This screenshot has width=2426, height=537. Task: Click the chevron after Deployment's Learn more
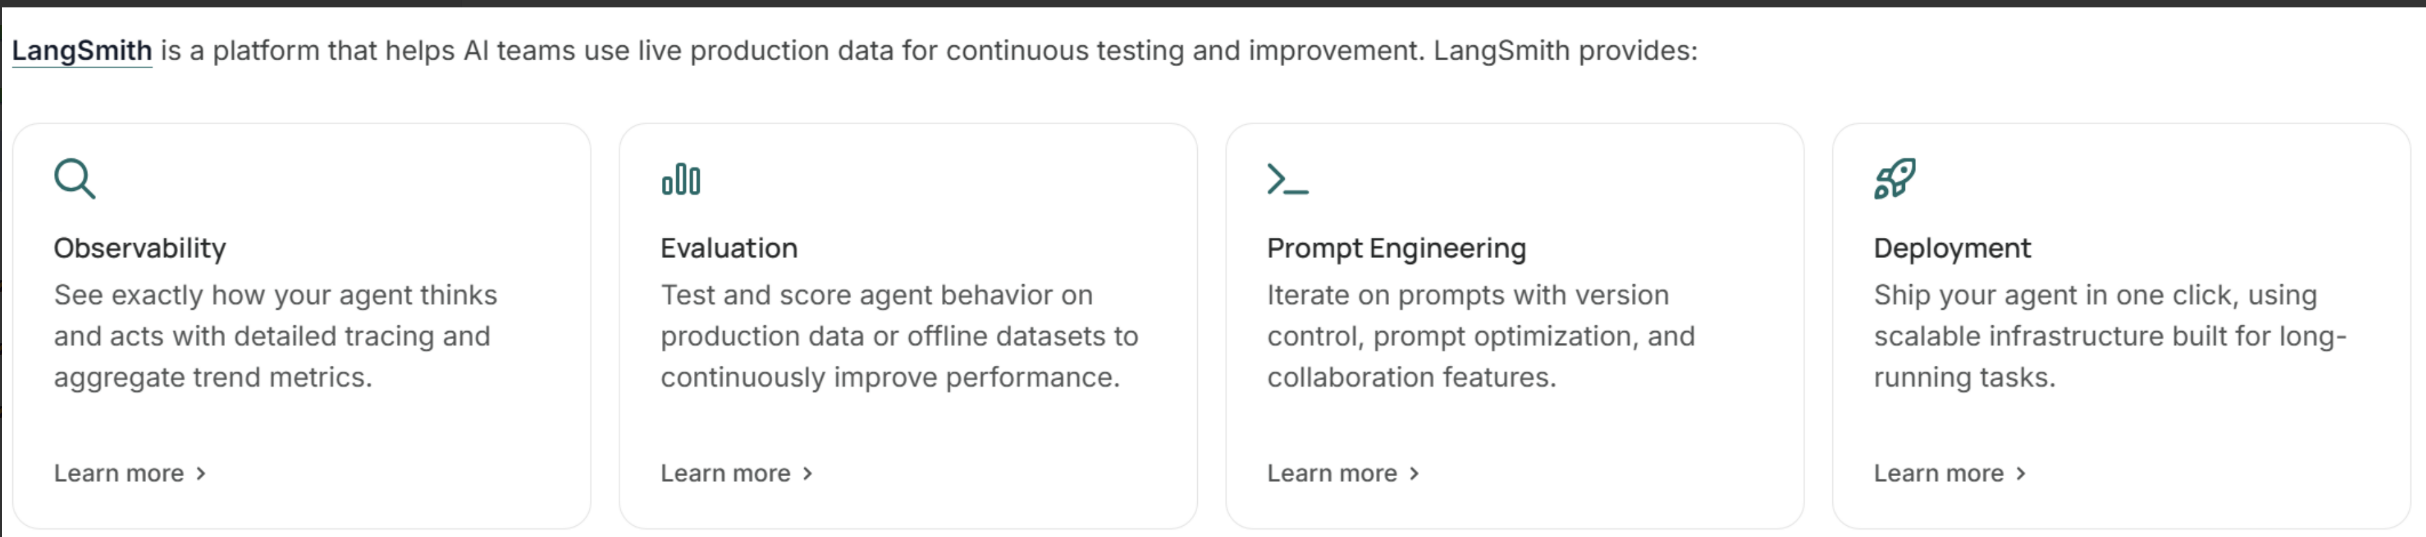(x=2021, y=474)
